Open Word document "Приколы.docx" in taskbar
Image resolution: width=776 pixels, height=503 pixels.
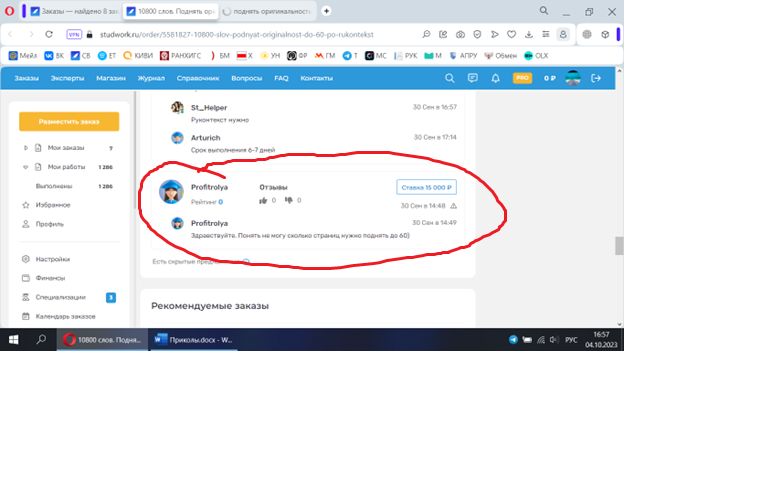194,340
